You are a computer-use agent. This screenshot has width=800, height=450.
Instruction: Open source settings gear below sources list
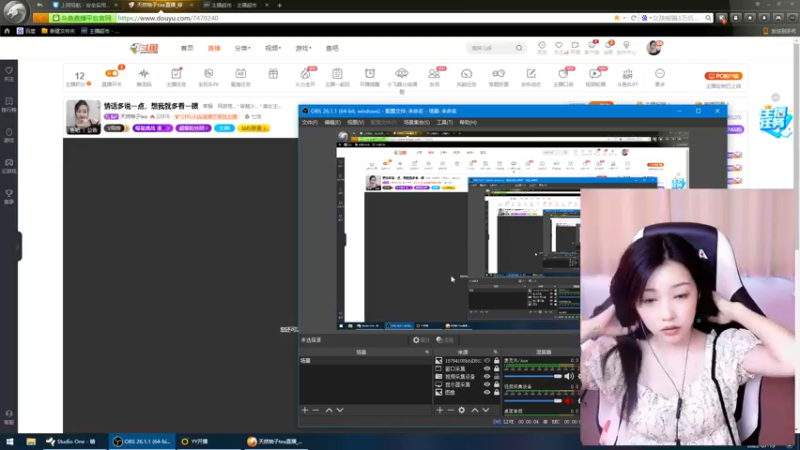[462, 410]
